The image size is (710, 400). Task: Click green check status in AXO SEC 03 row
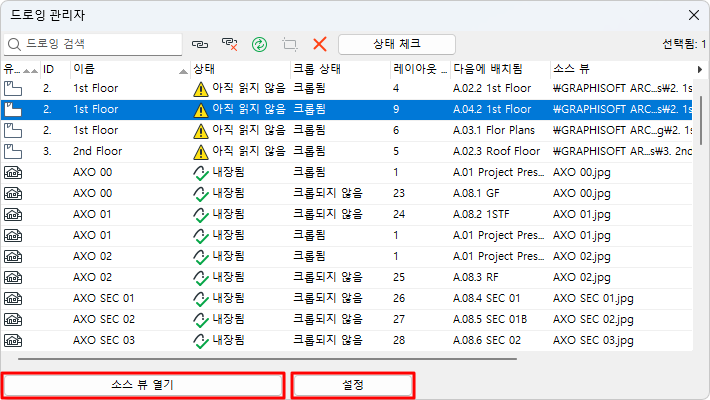pos(201,341)
